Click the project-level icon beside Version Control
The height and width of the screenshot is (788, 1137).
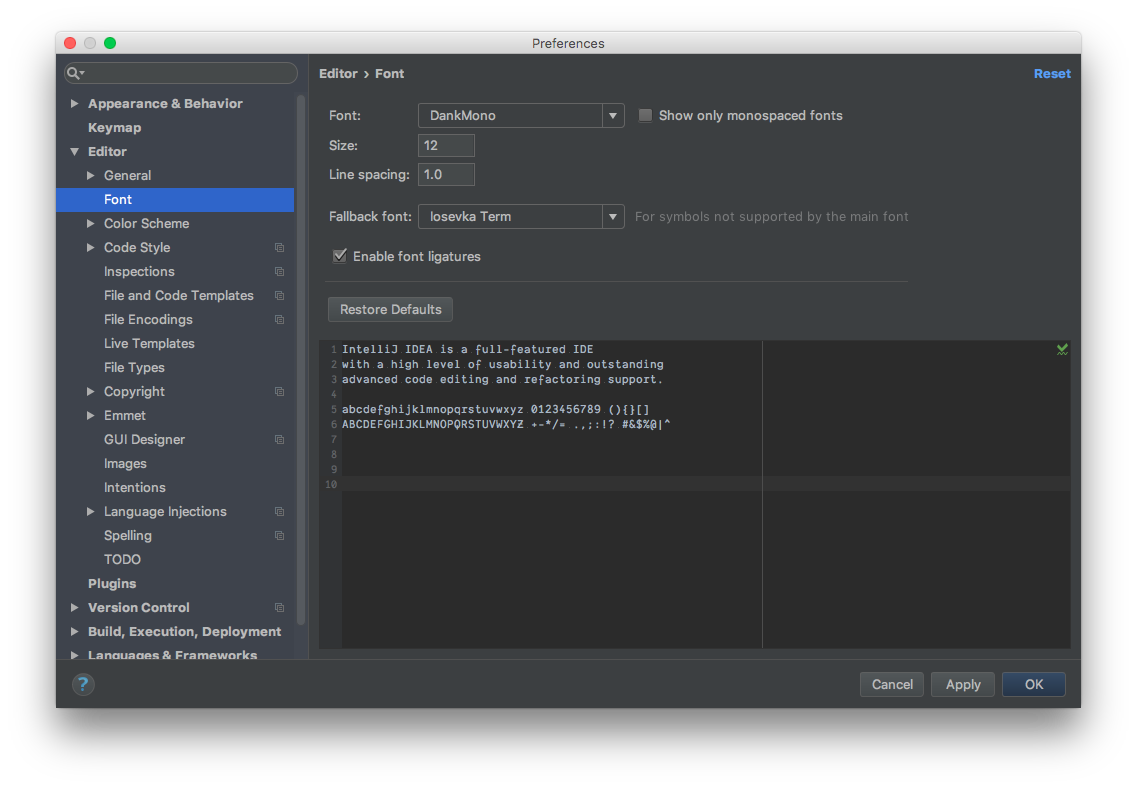(x=279, y=608)
